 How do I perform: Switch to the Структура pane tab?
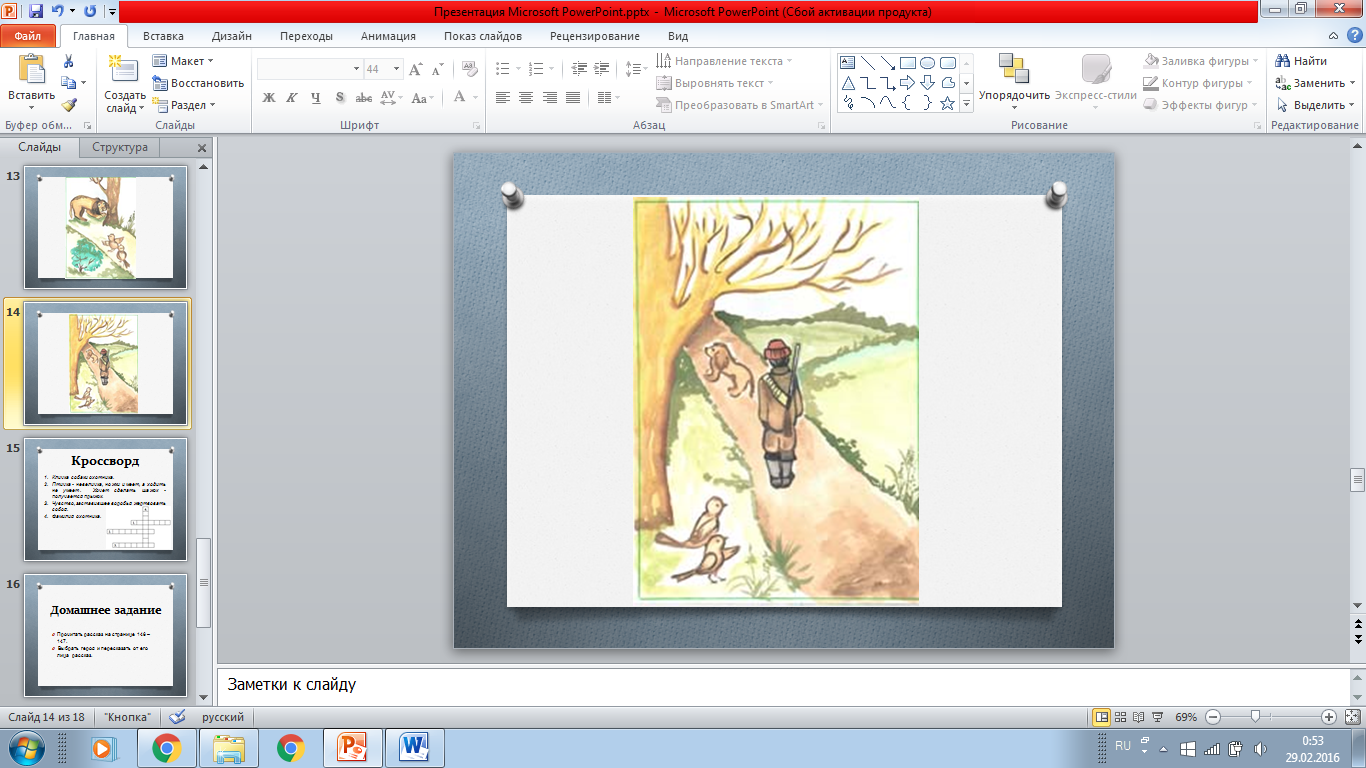click(120, 147)
